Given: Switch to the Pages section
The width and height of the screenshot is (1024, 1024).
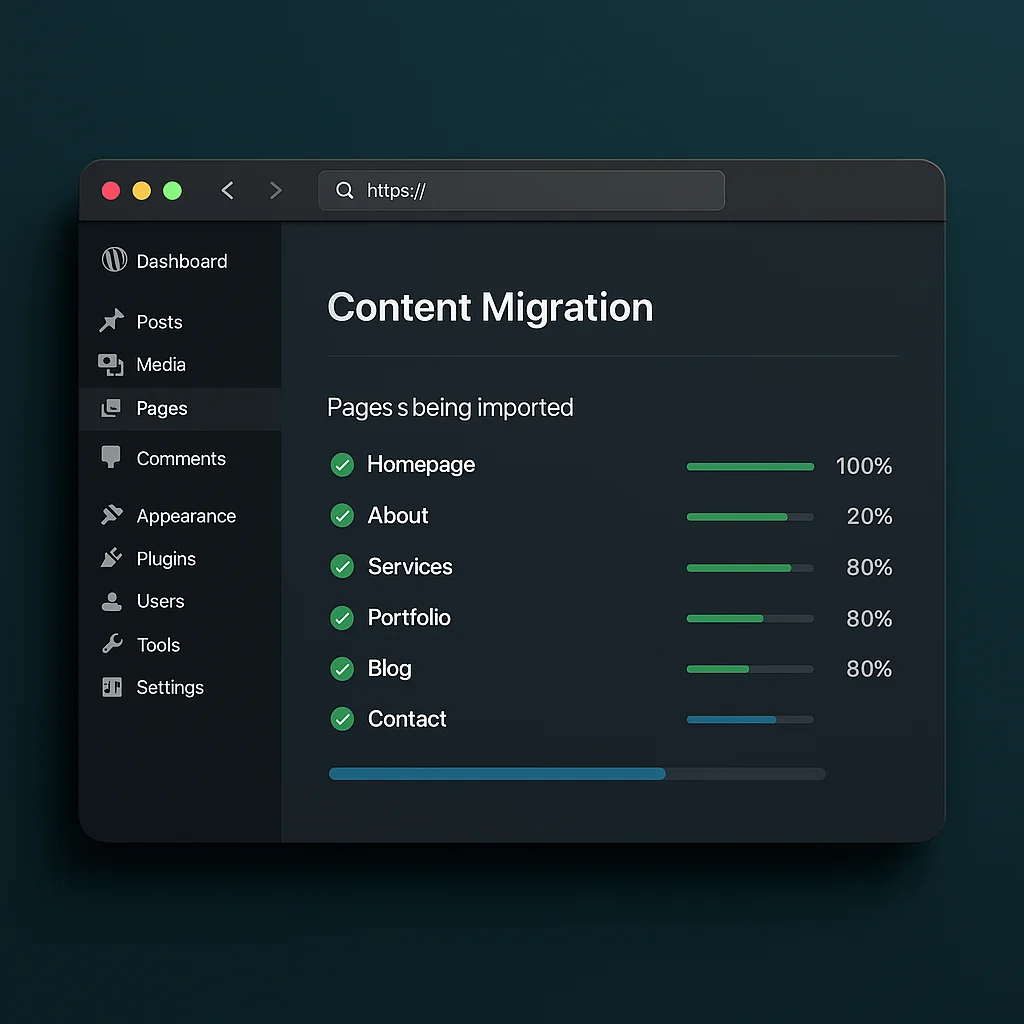Looking at the screenshot, I should pos(163,408).
